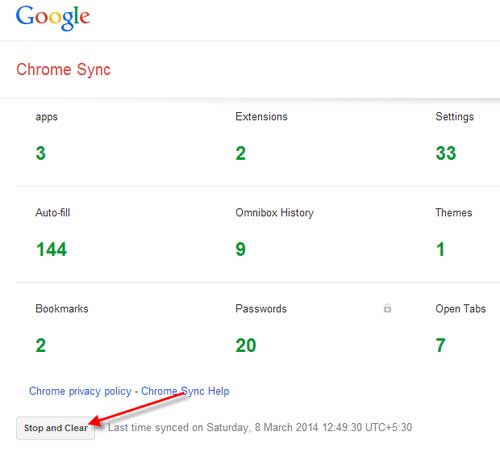Click the Extensions count 2
Image resolution: width=500 pixels, height=465 pixels.
[x=241, y=153]
